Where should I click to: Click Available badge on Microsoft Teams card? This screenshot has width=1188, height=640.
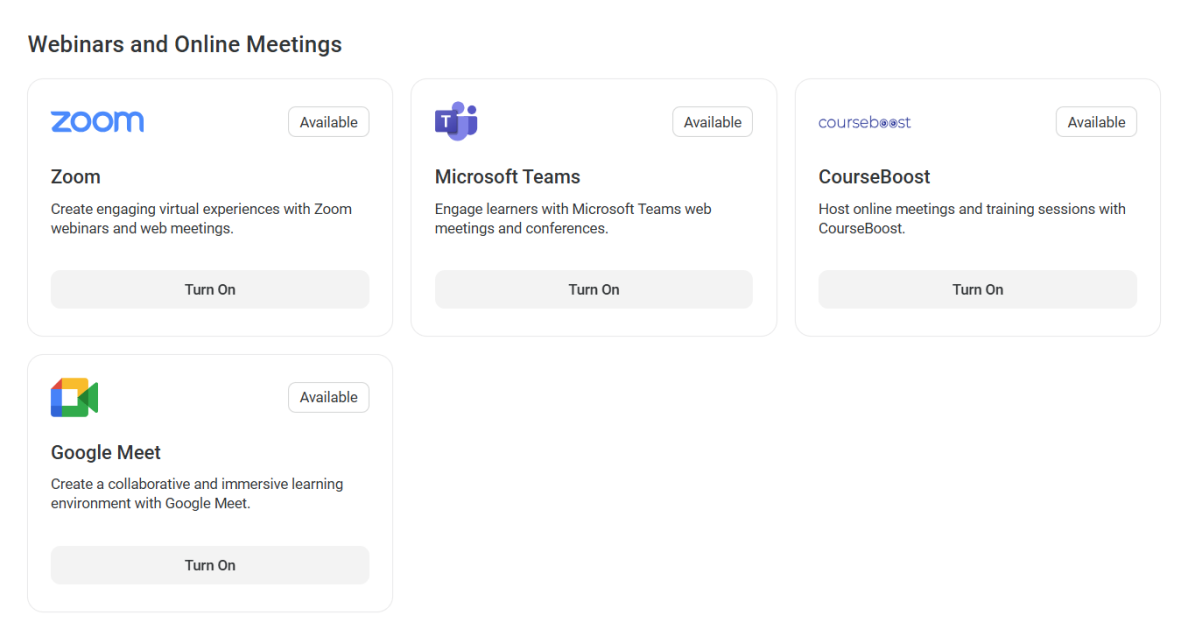712,122
